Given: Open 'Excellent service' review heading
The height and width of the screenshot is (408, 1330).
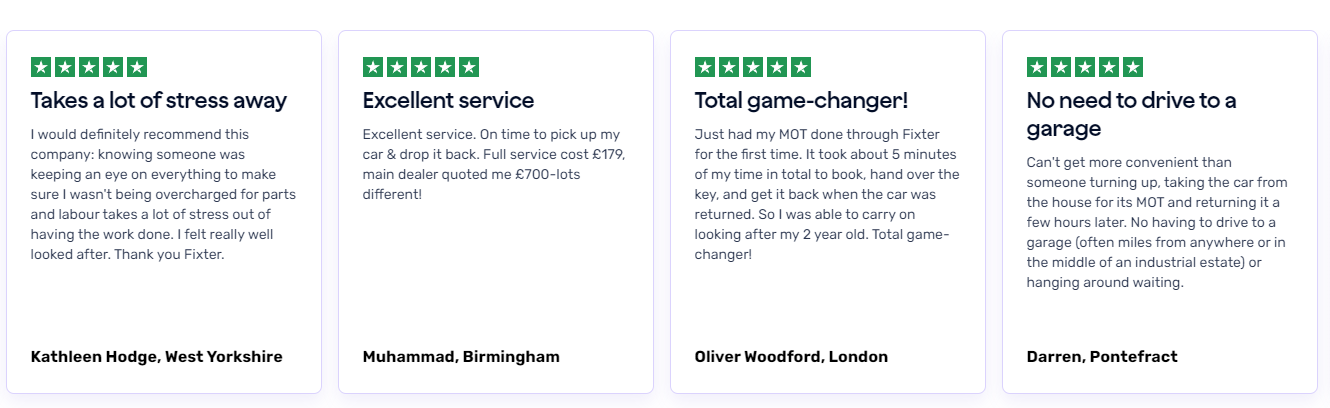Looking at the screenshot, I should (448, 100).
